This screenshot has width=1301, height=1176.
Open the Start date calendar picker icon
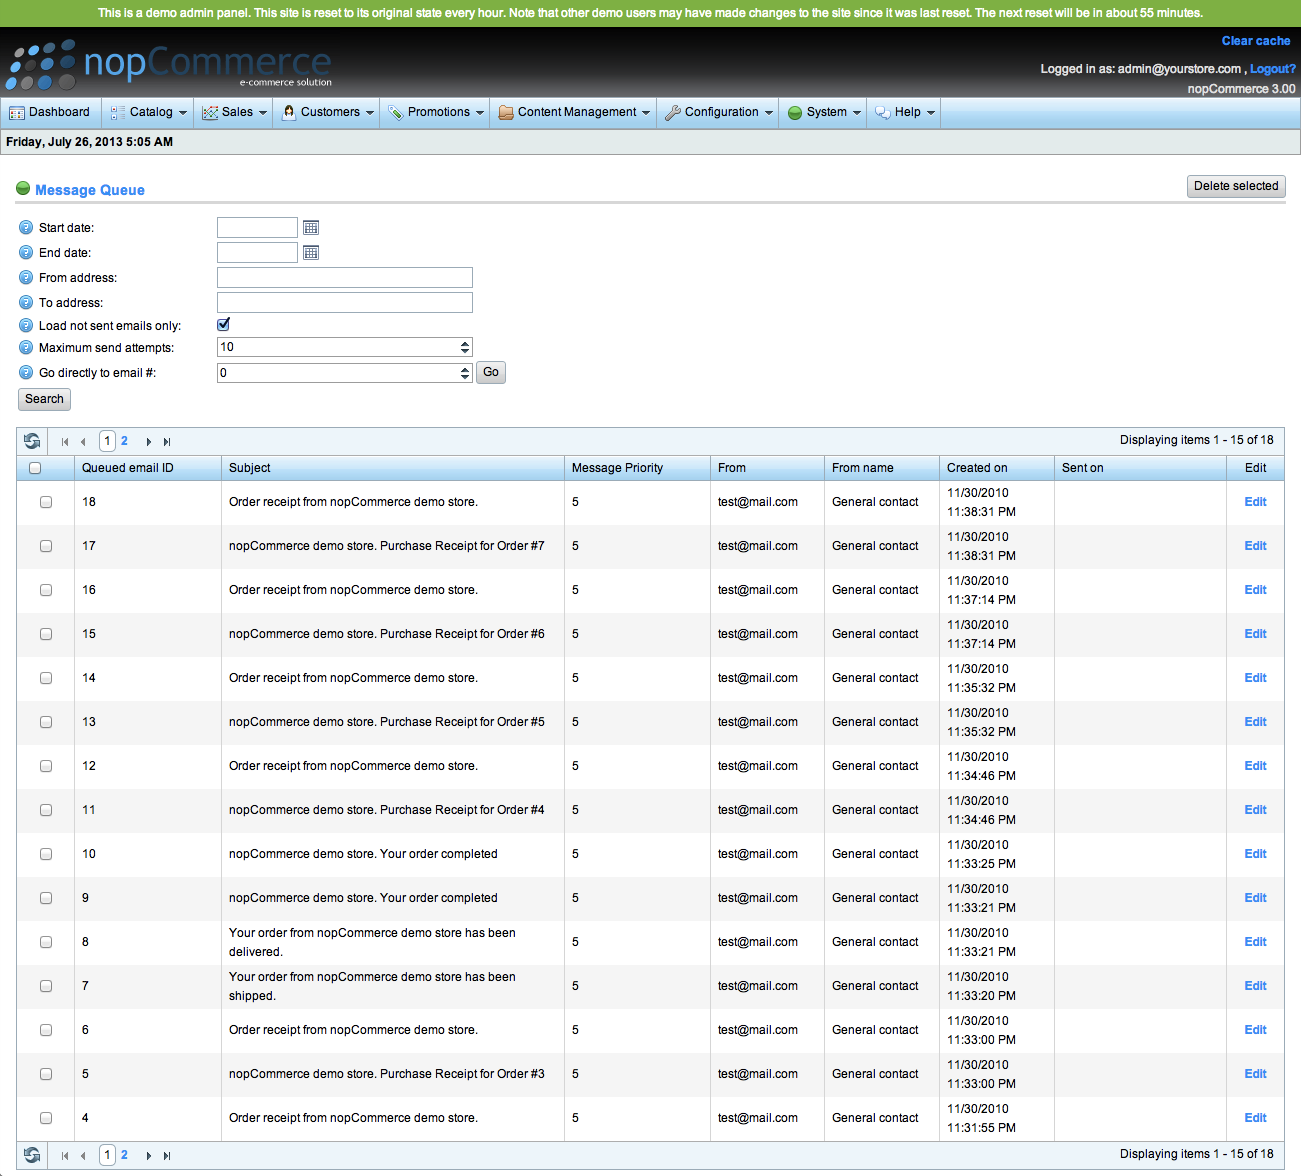pyautogui.click(x=311, y=228)
